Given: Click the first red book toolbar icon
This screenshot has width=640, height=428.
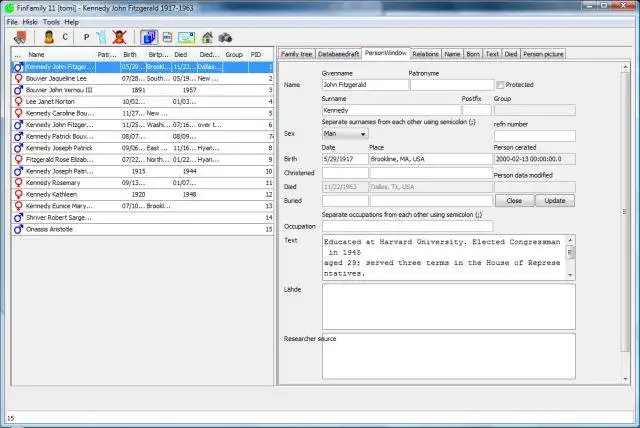Looking at the screenshot, I should click(x=21, y=37).
